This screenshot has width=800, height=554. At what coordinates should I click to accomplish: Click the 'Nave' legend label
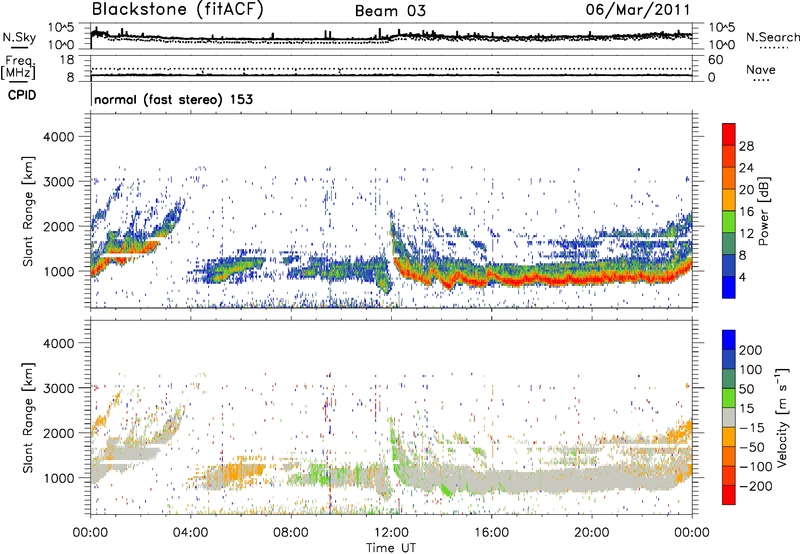(x=761, y=70)
